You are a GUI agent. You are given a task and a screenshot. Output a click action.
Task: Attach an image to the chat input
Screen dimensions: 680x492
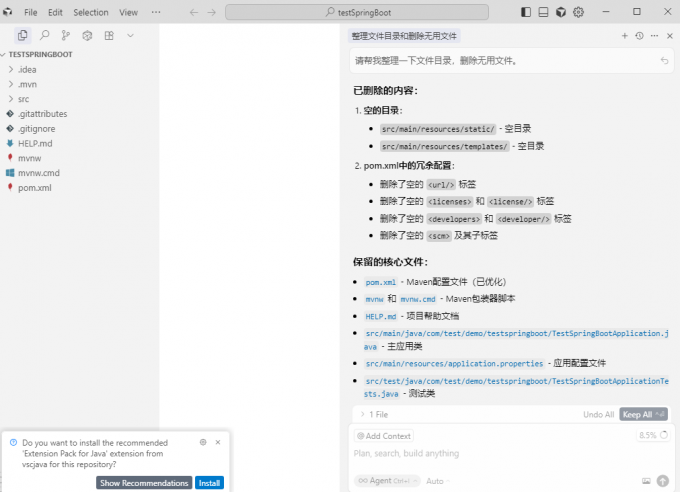click(x=647, y=481)
